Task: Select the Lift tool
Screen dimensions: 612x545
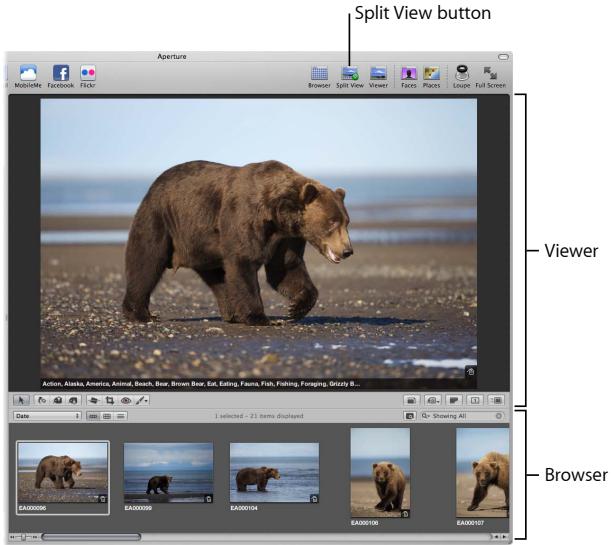Action: [58, 400]
